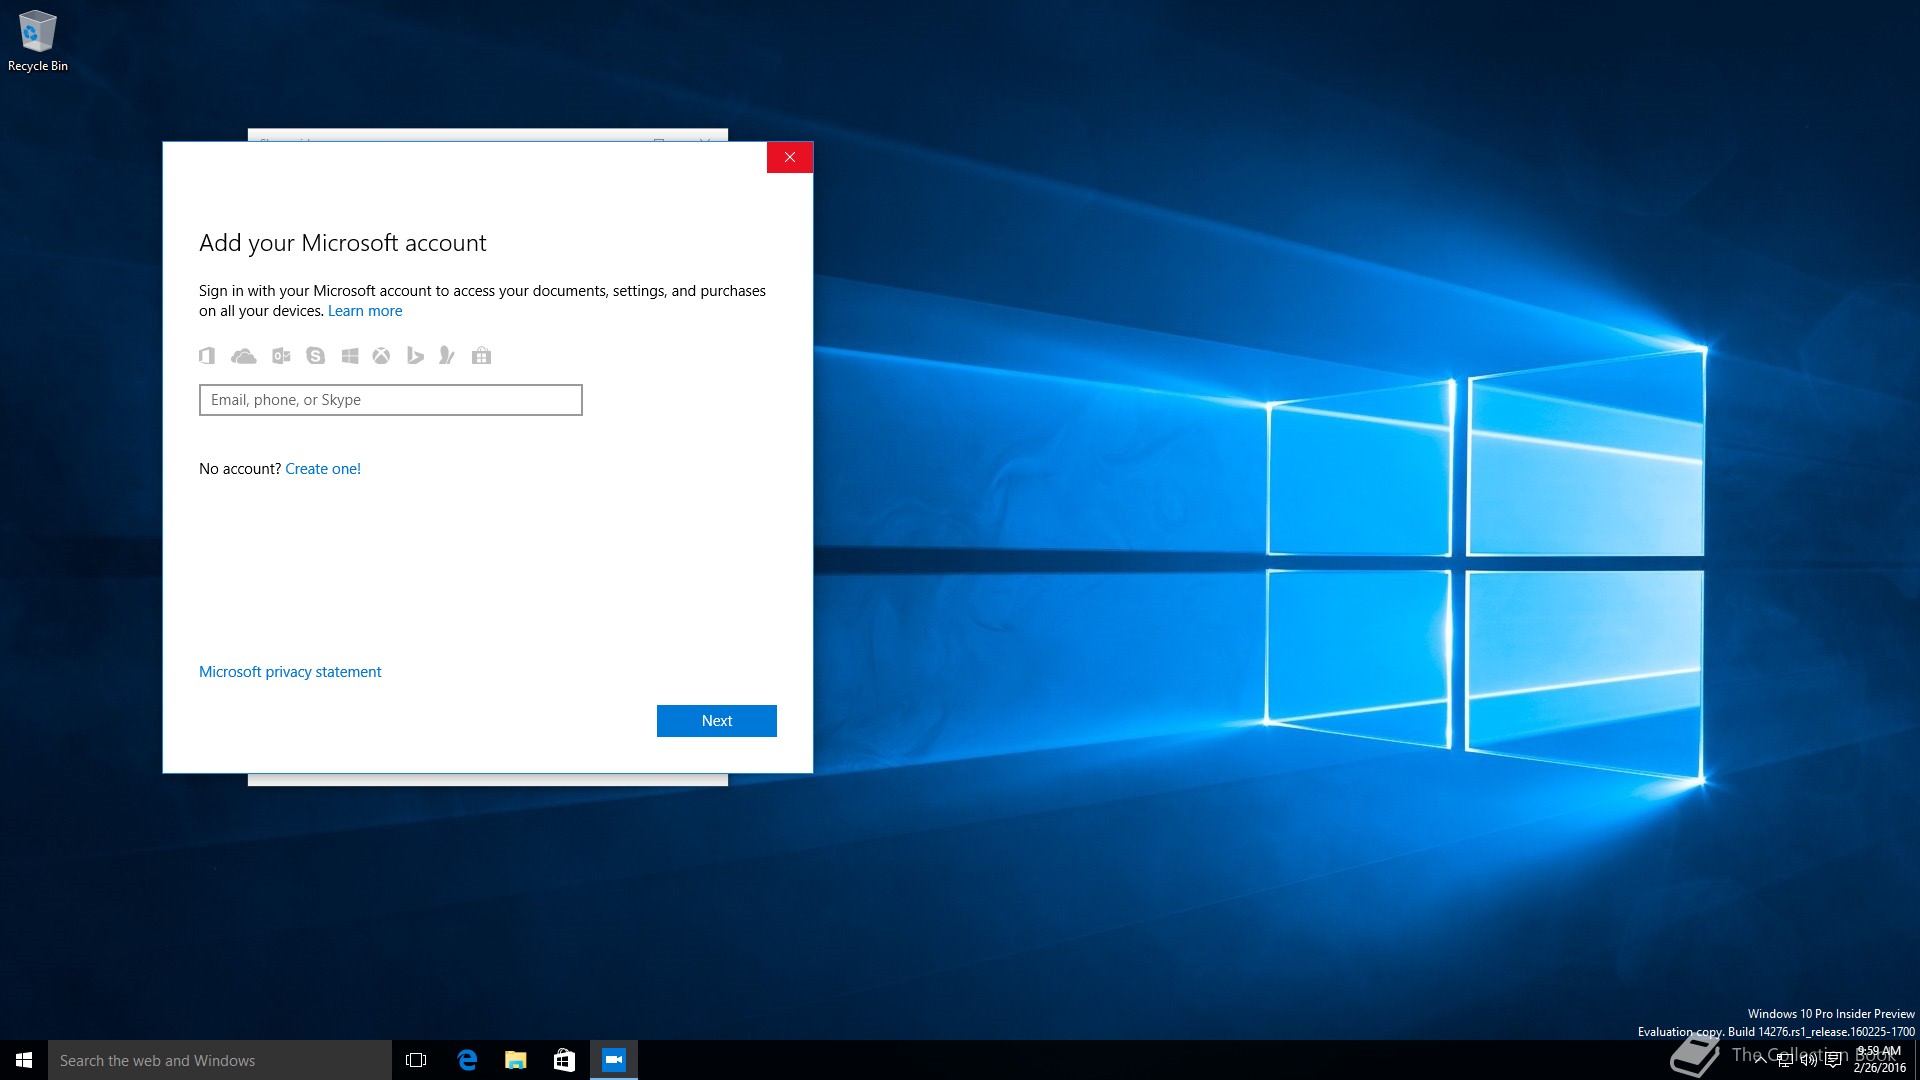This screenshot has height=1080, width=1920.
Task: Click the Search the web and Windows box
Action: click(220, 1060)
